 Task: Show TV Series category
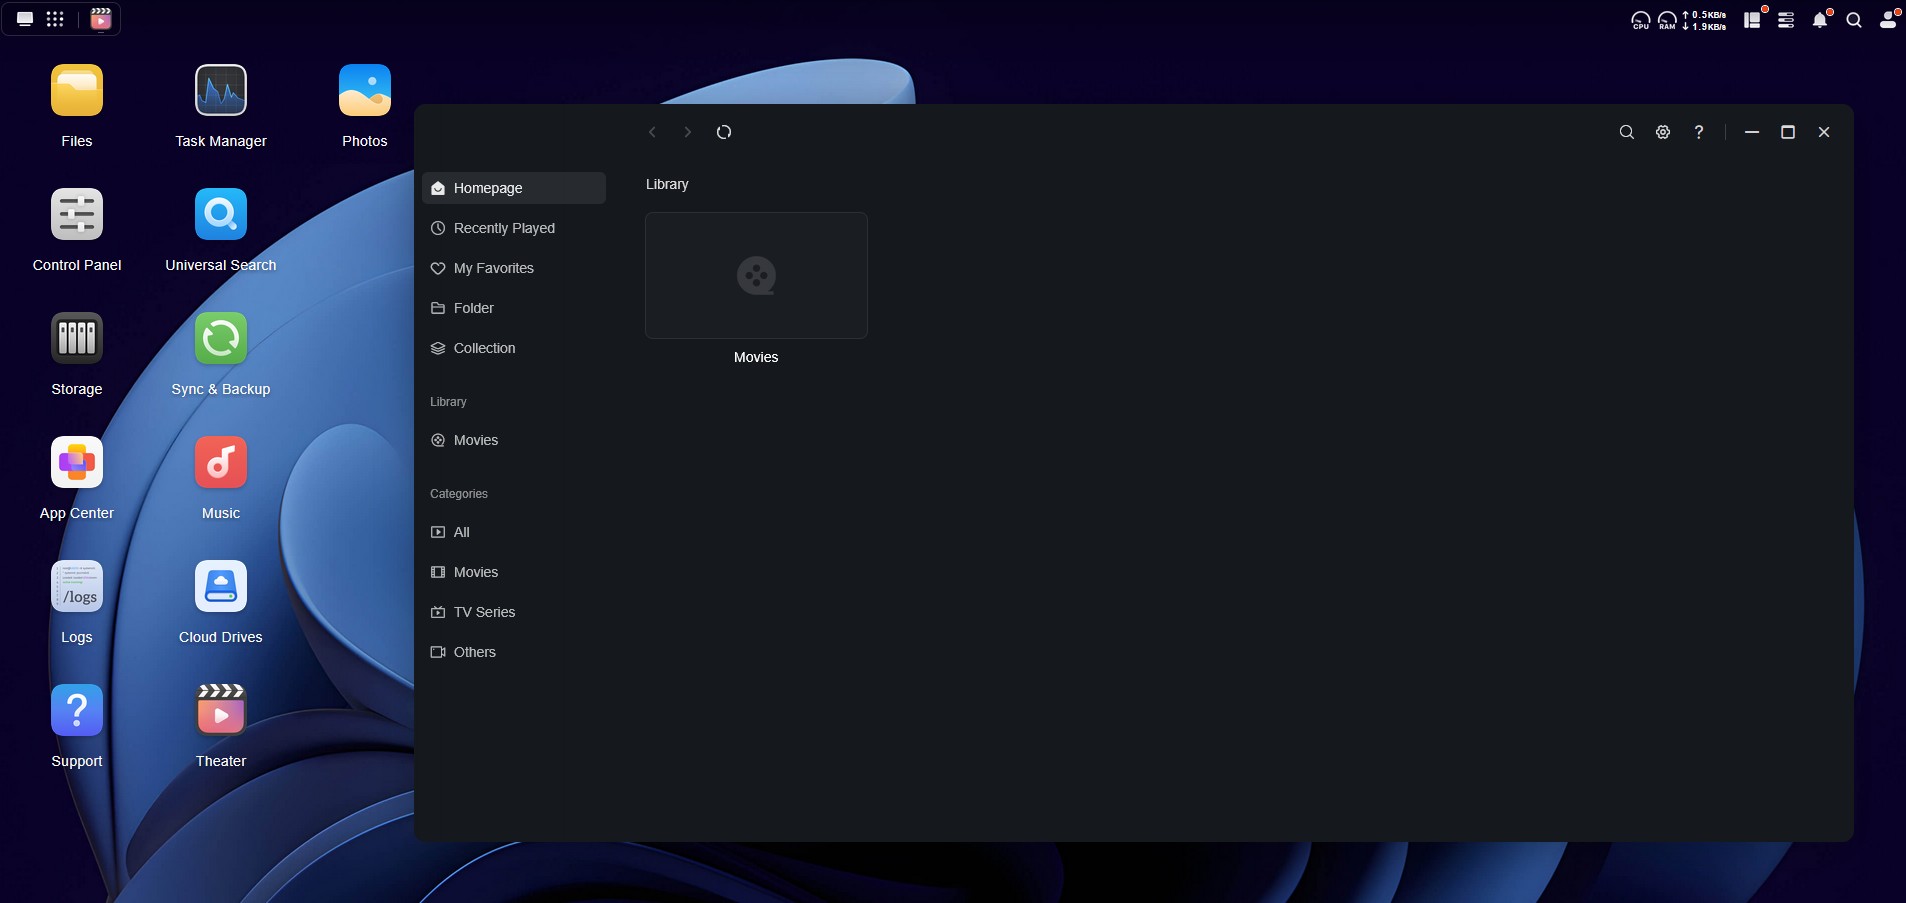pyautogui.click(x=484, y=612)
